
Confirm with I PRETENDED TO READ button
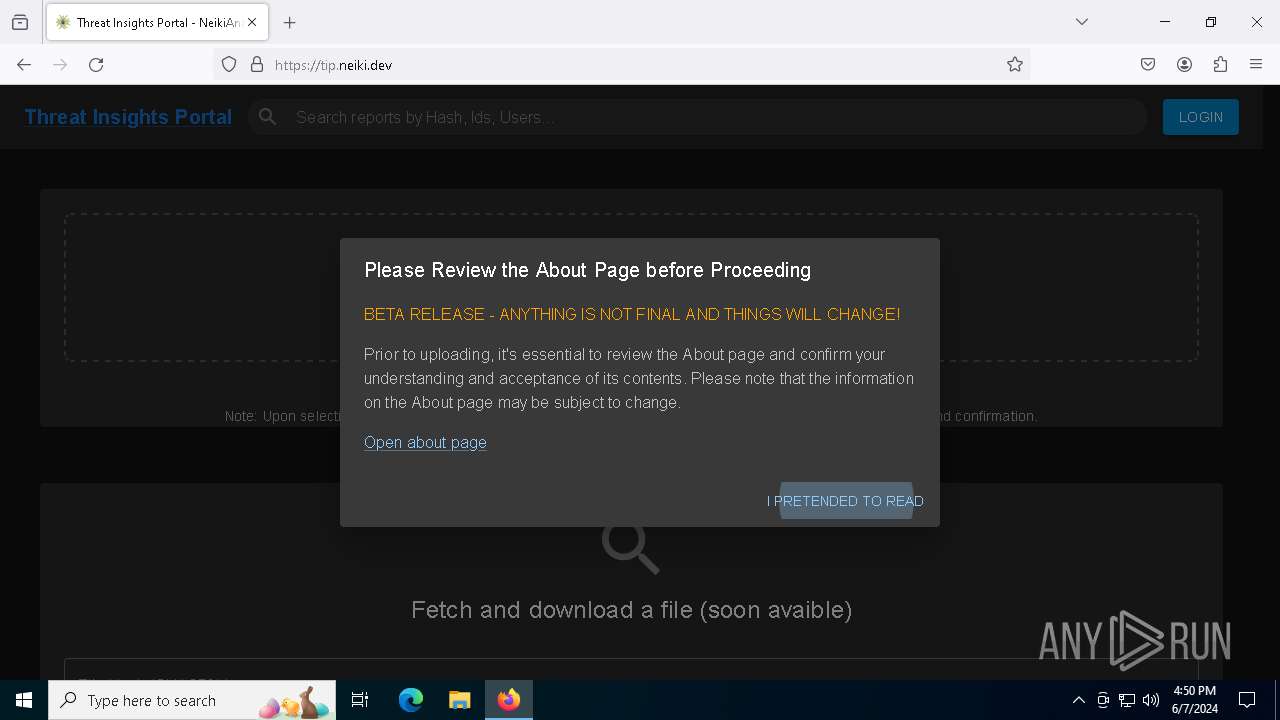tap(845, 501)
